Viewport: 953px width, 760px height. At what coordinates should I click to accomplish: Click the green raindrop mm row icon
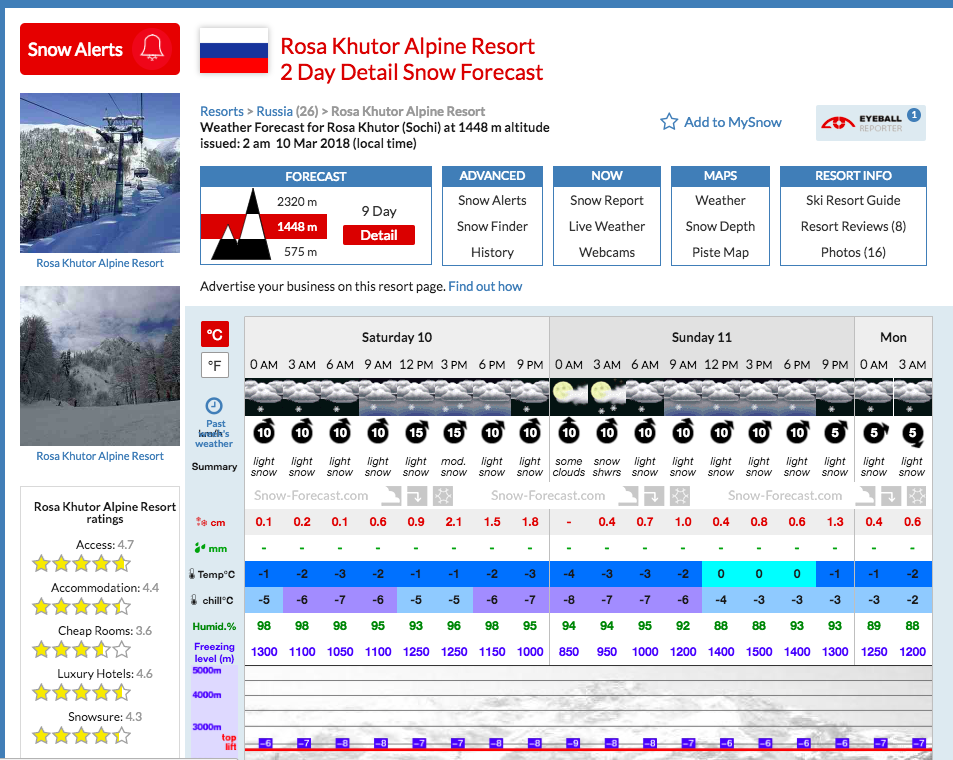(199, 548)
